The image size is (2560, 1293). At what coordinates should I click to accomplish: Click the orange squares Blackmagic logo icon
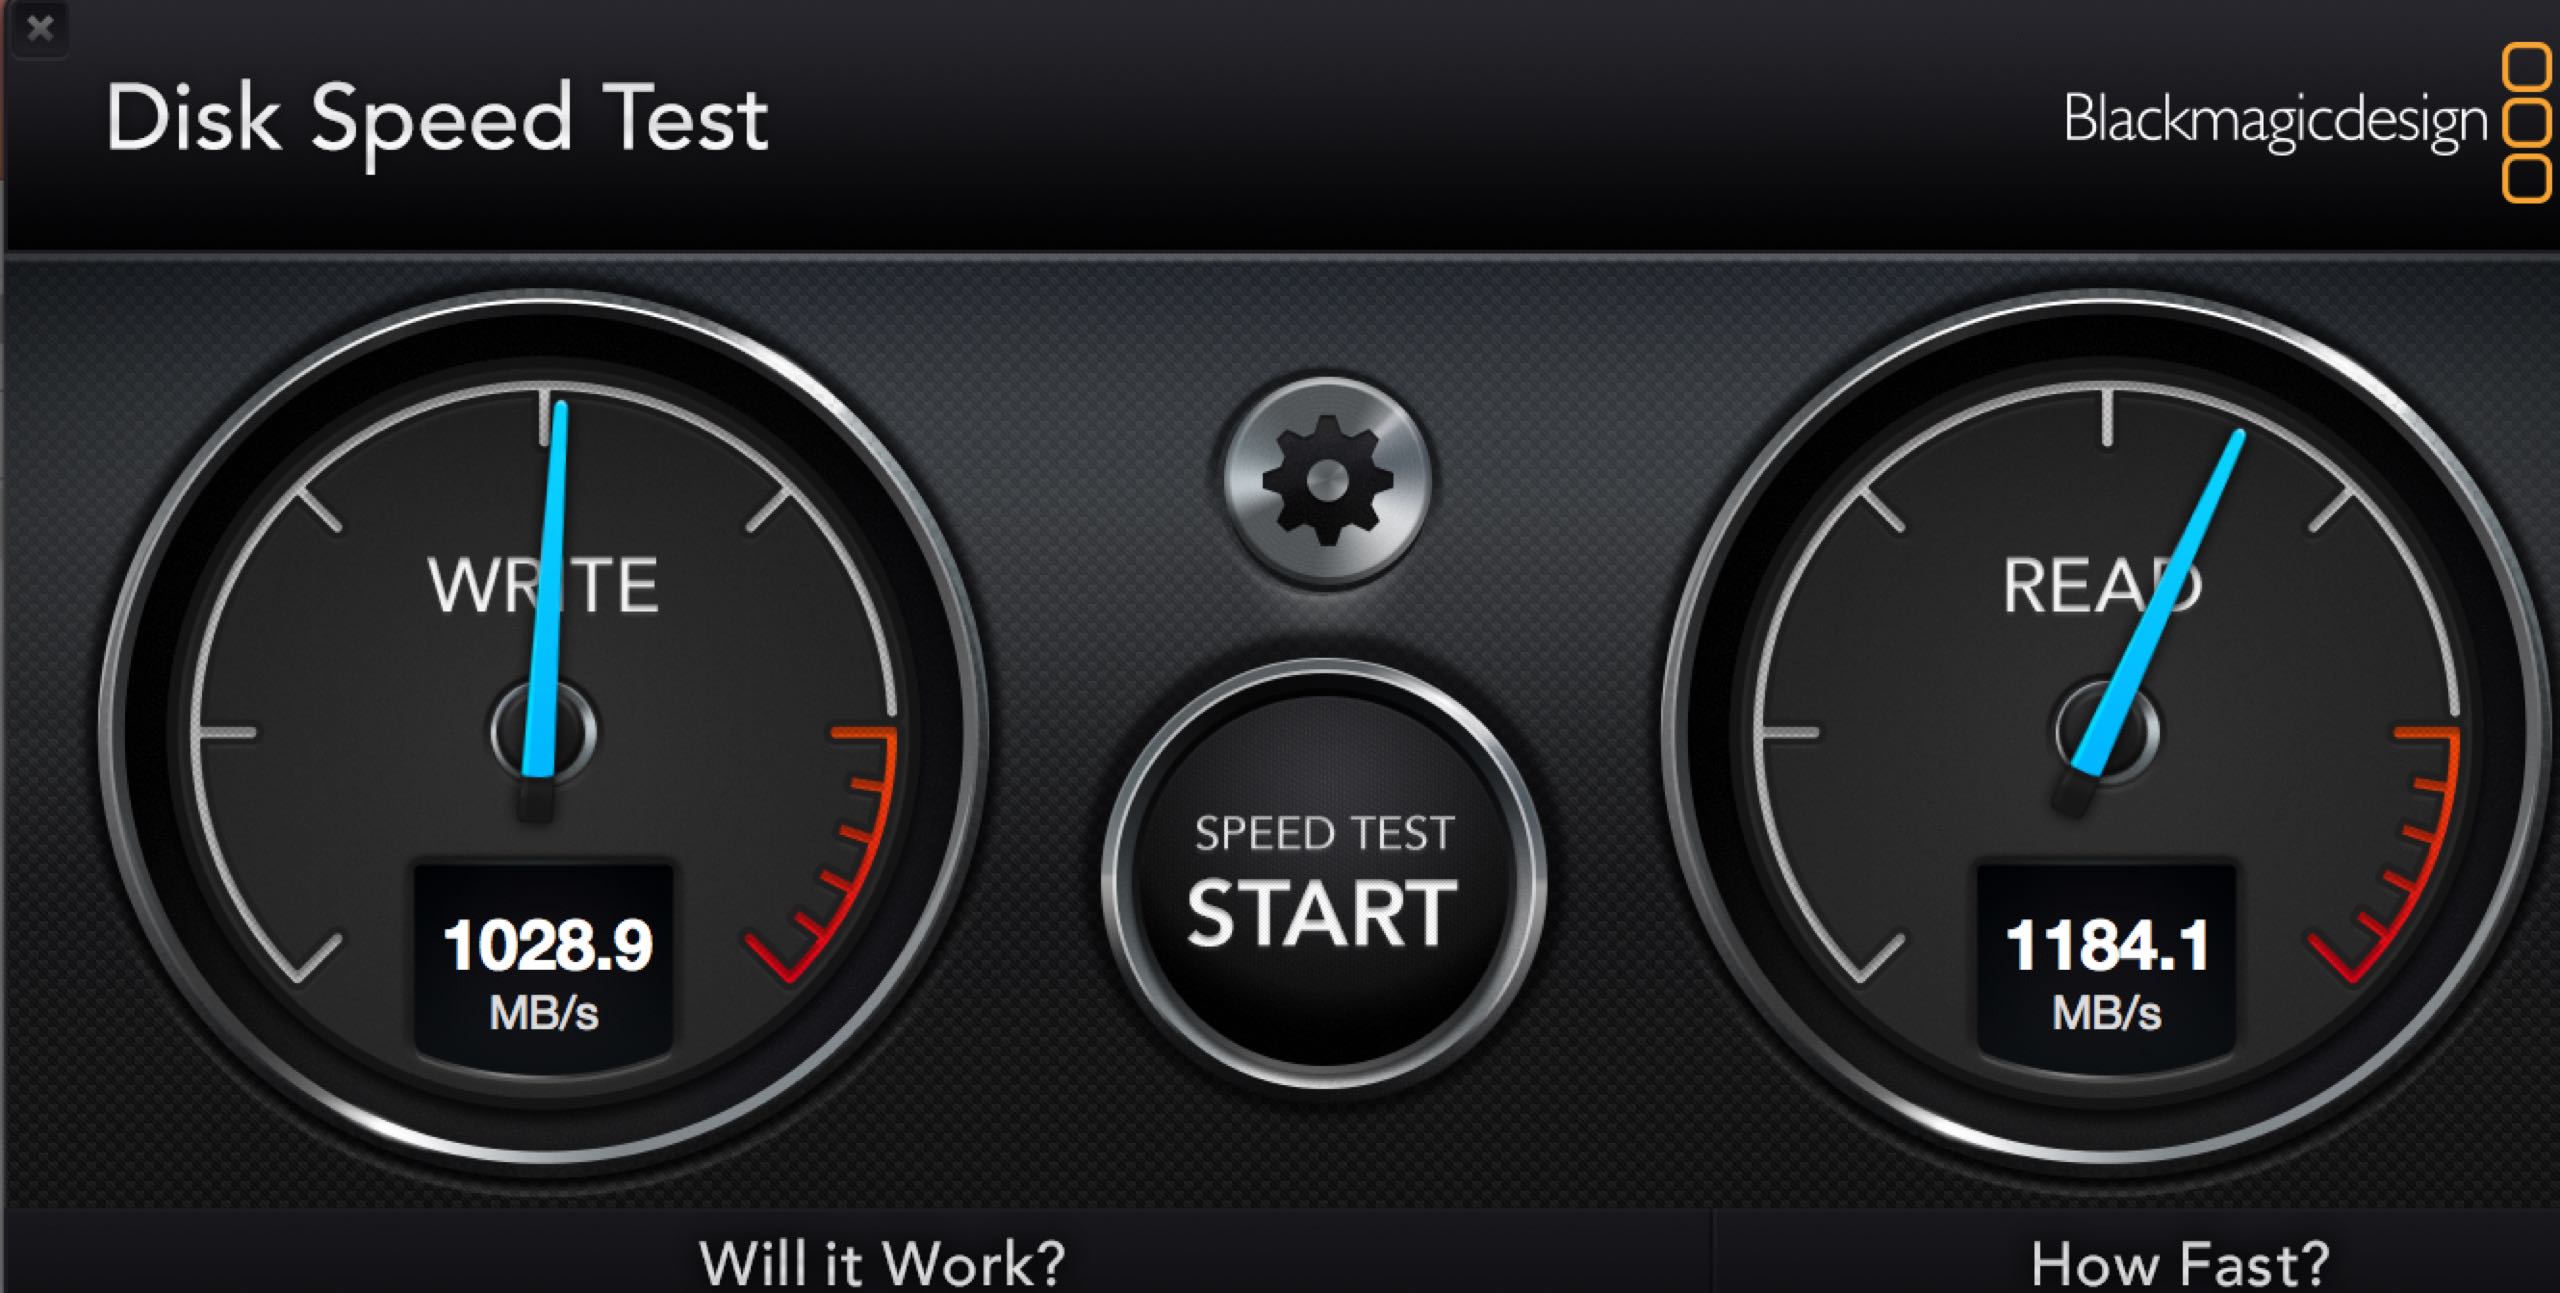point(2526,124)
